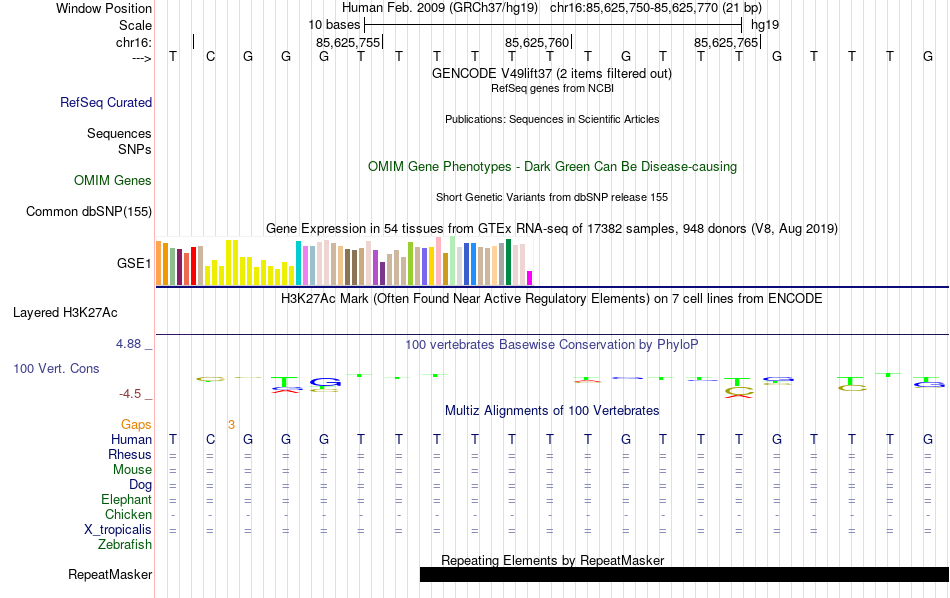This screenshot has height=598, width=950.
Task: Click the Basewise Conservation by PhyloP title
Action: pos(551,345)
